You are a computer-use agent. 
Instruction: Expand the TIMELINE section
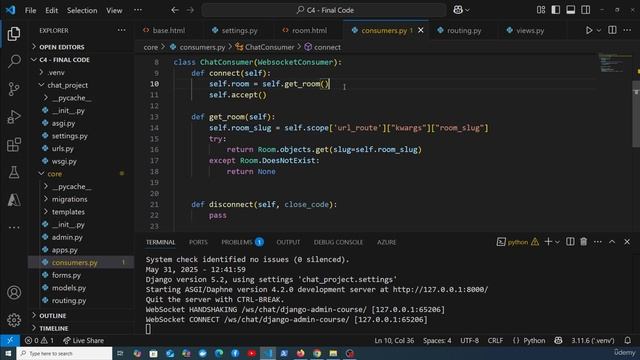click(53, 328)
